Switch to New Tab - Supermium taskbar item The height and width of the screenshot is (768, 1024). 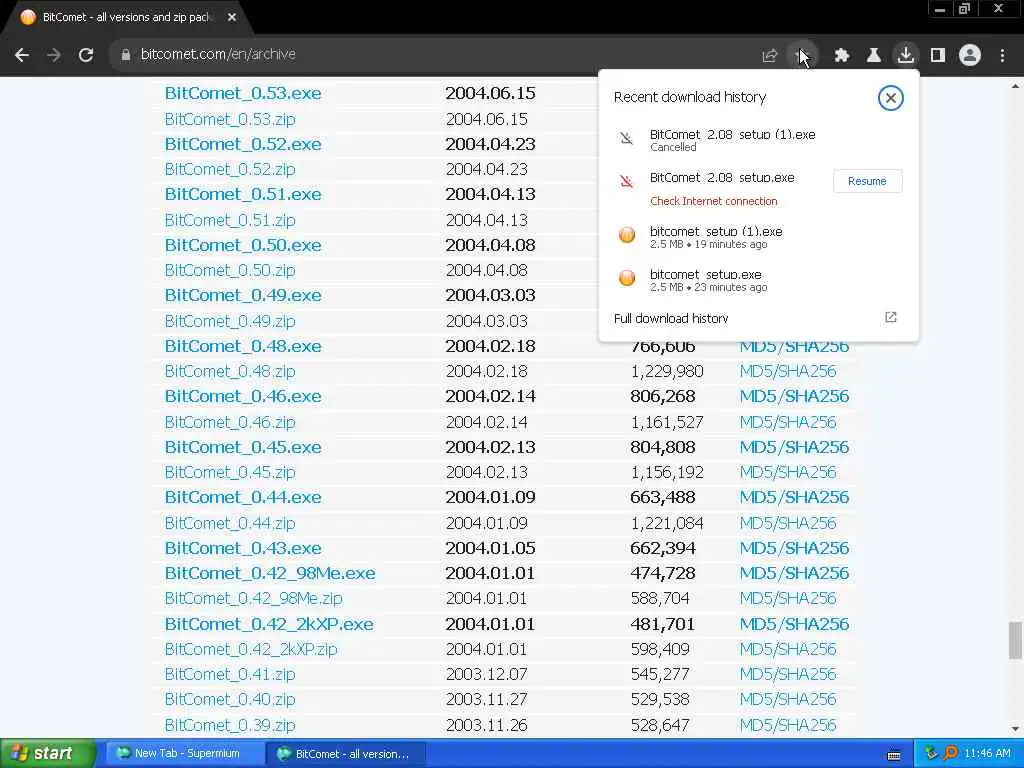point(185,754)
